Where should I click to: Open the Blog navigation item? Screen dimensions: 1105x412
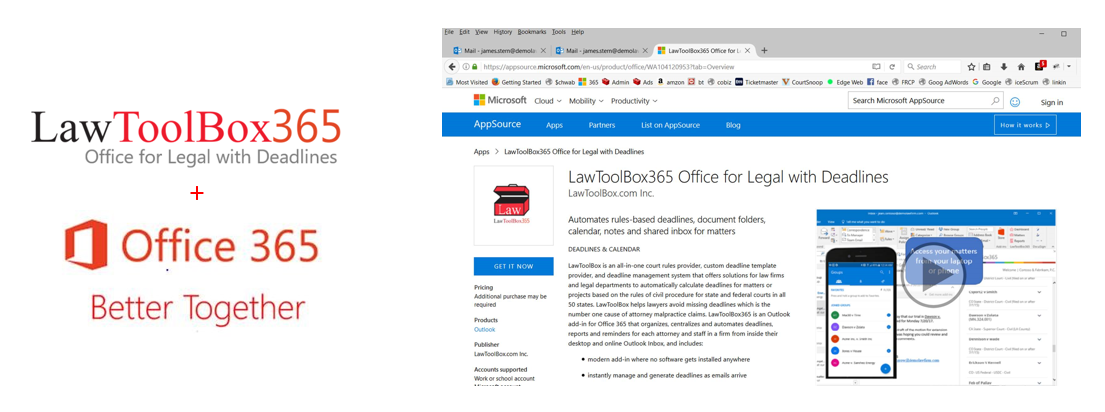pos(733,125)
